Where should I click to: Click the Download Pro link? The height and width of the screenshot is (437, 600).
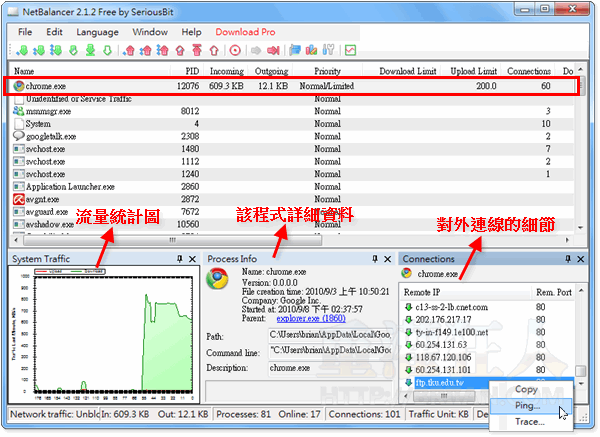tap(245, 31)
